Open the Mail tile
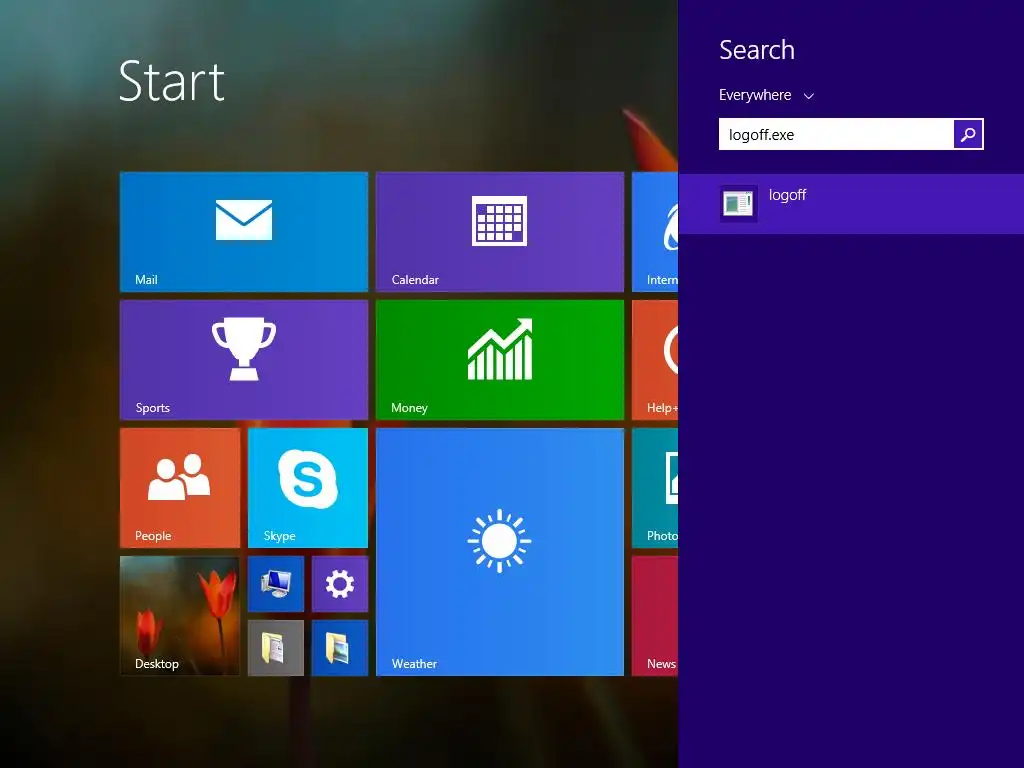The height and width of the screenshot is (768, 1024). pyautogui.click(x=244, y=232)
